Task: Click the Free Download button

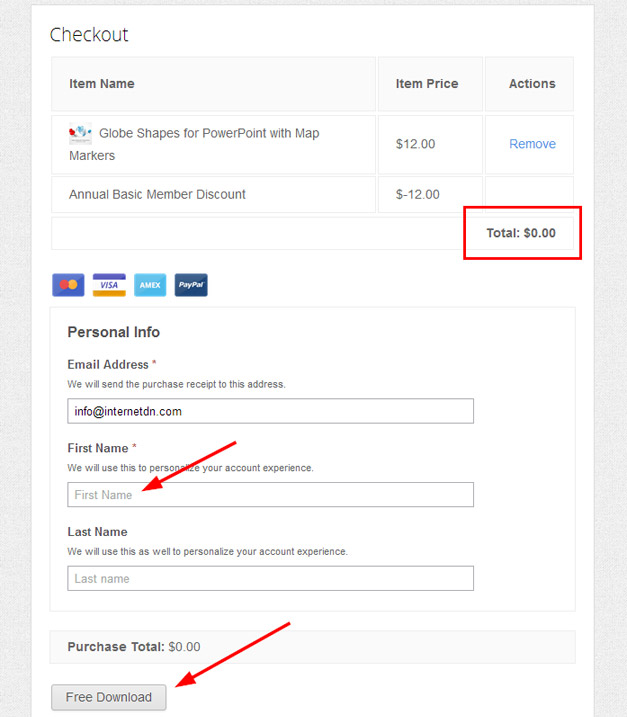Action: 108,697
